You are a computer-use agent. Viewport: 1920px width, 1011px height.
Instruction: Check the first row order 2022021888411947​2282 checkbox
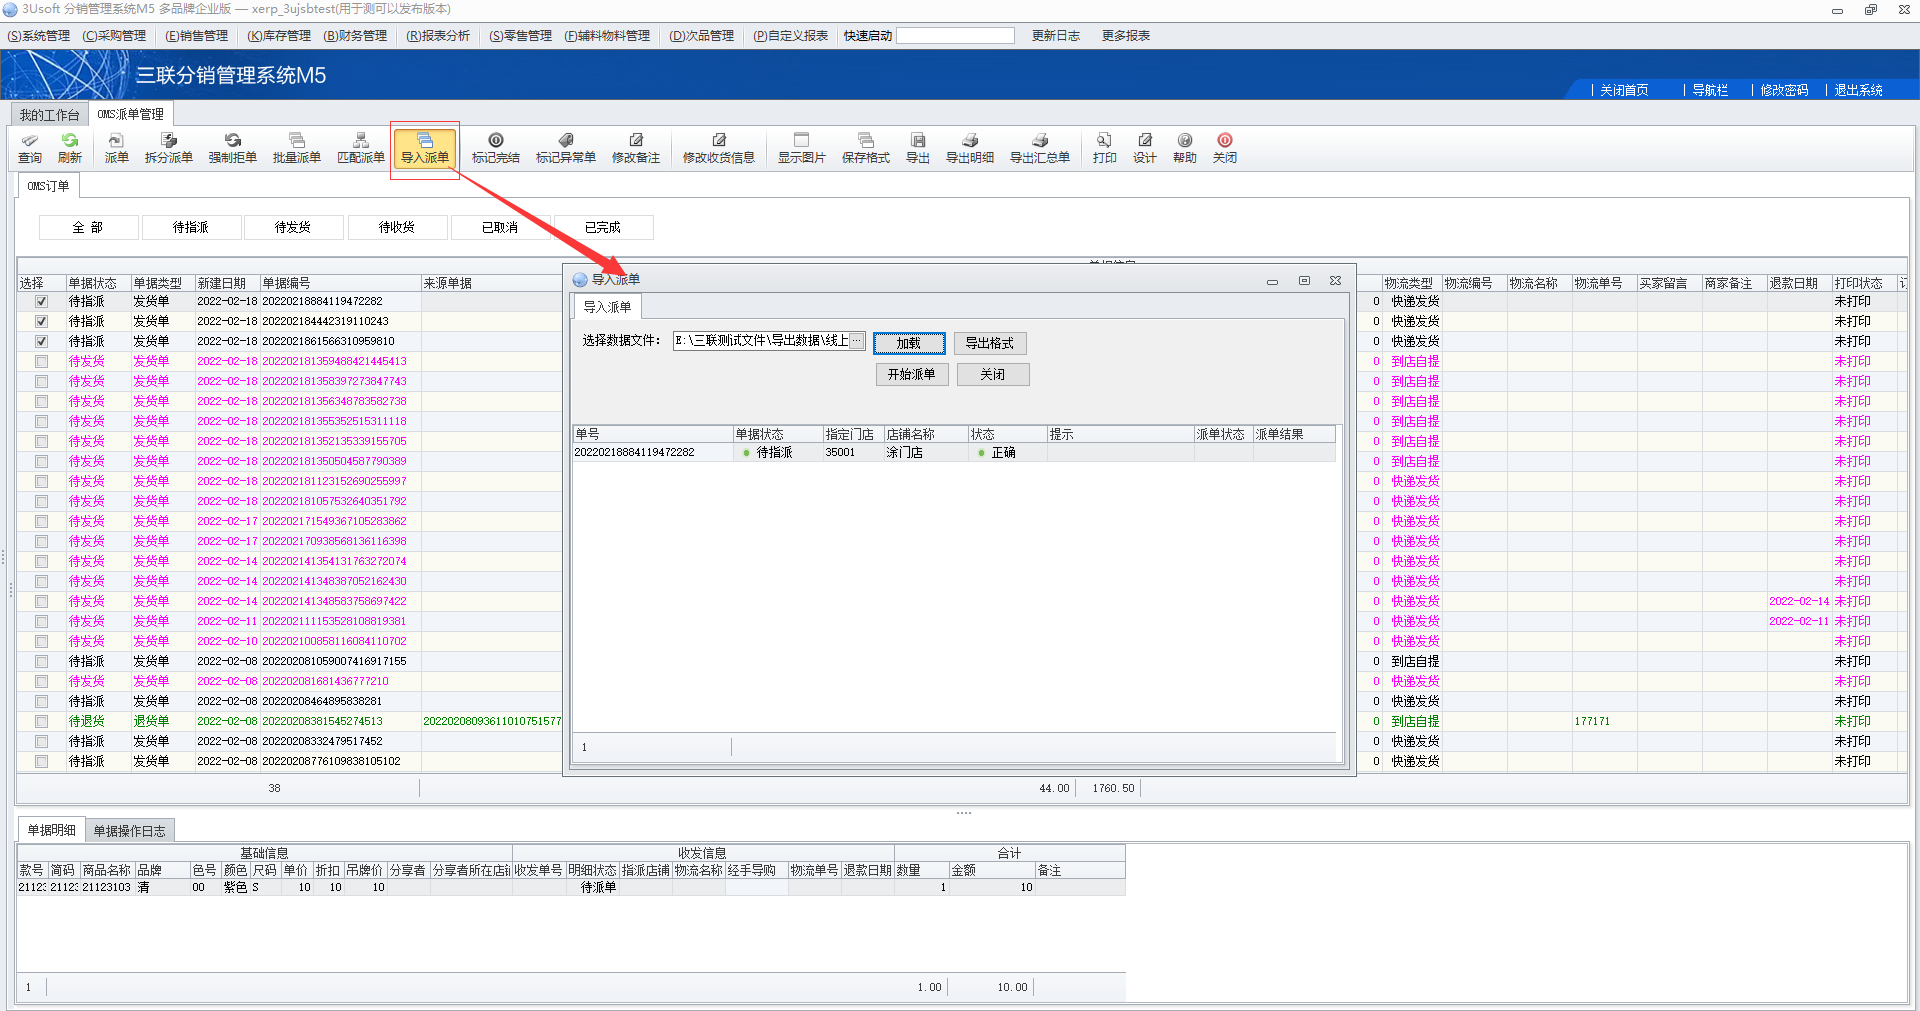41,301
